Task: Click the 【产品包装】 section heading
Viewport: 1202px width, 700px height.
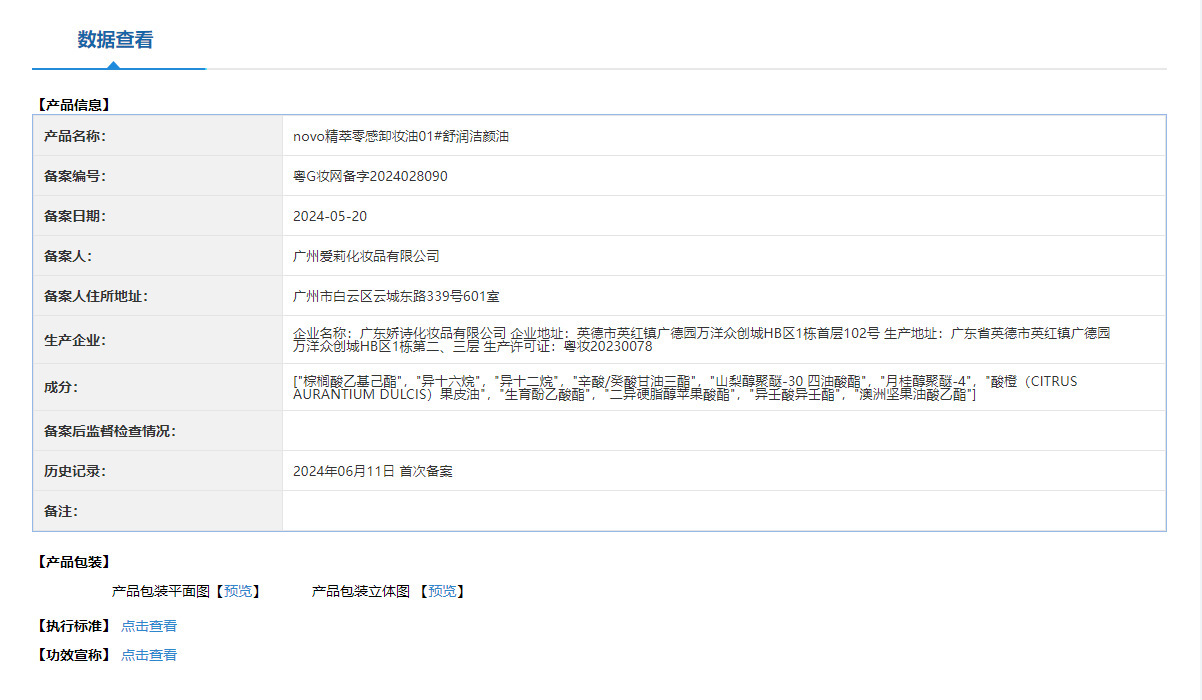Action: (73, 562)
